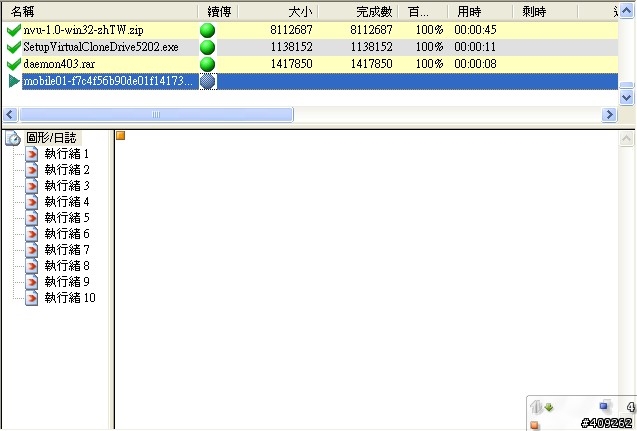637x431 pixels.
Task: Click the elapsed time 00:00:11
Action: (x=475, y=47)
